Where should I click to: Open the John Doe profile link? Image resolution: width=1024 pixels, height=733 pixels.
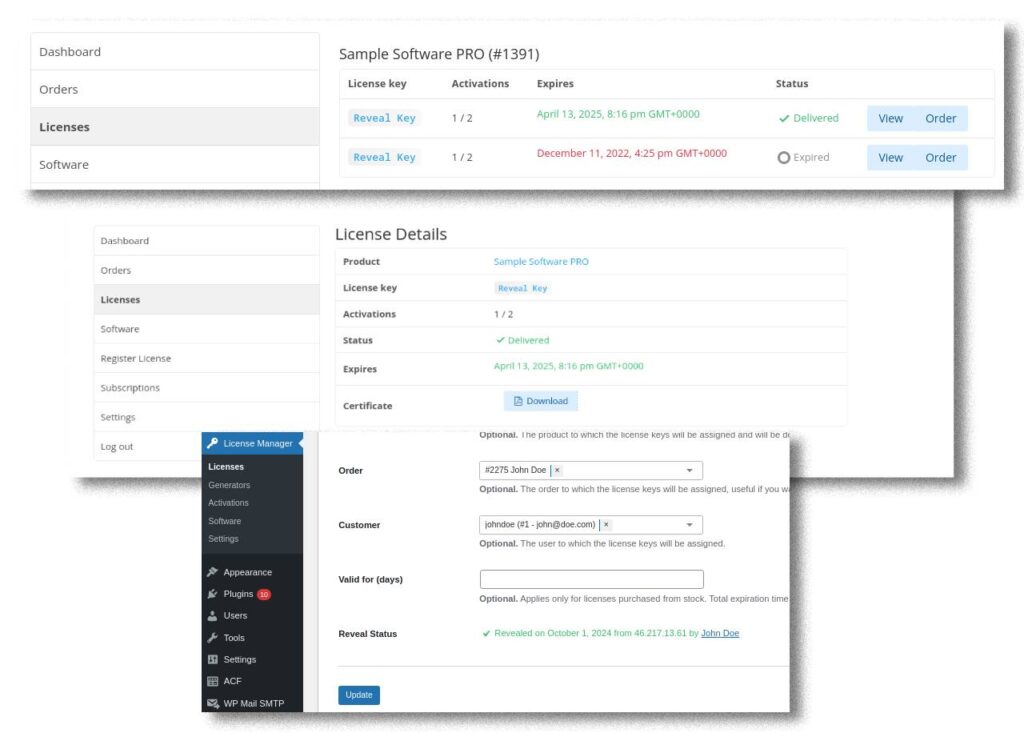pos(720,633)
